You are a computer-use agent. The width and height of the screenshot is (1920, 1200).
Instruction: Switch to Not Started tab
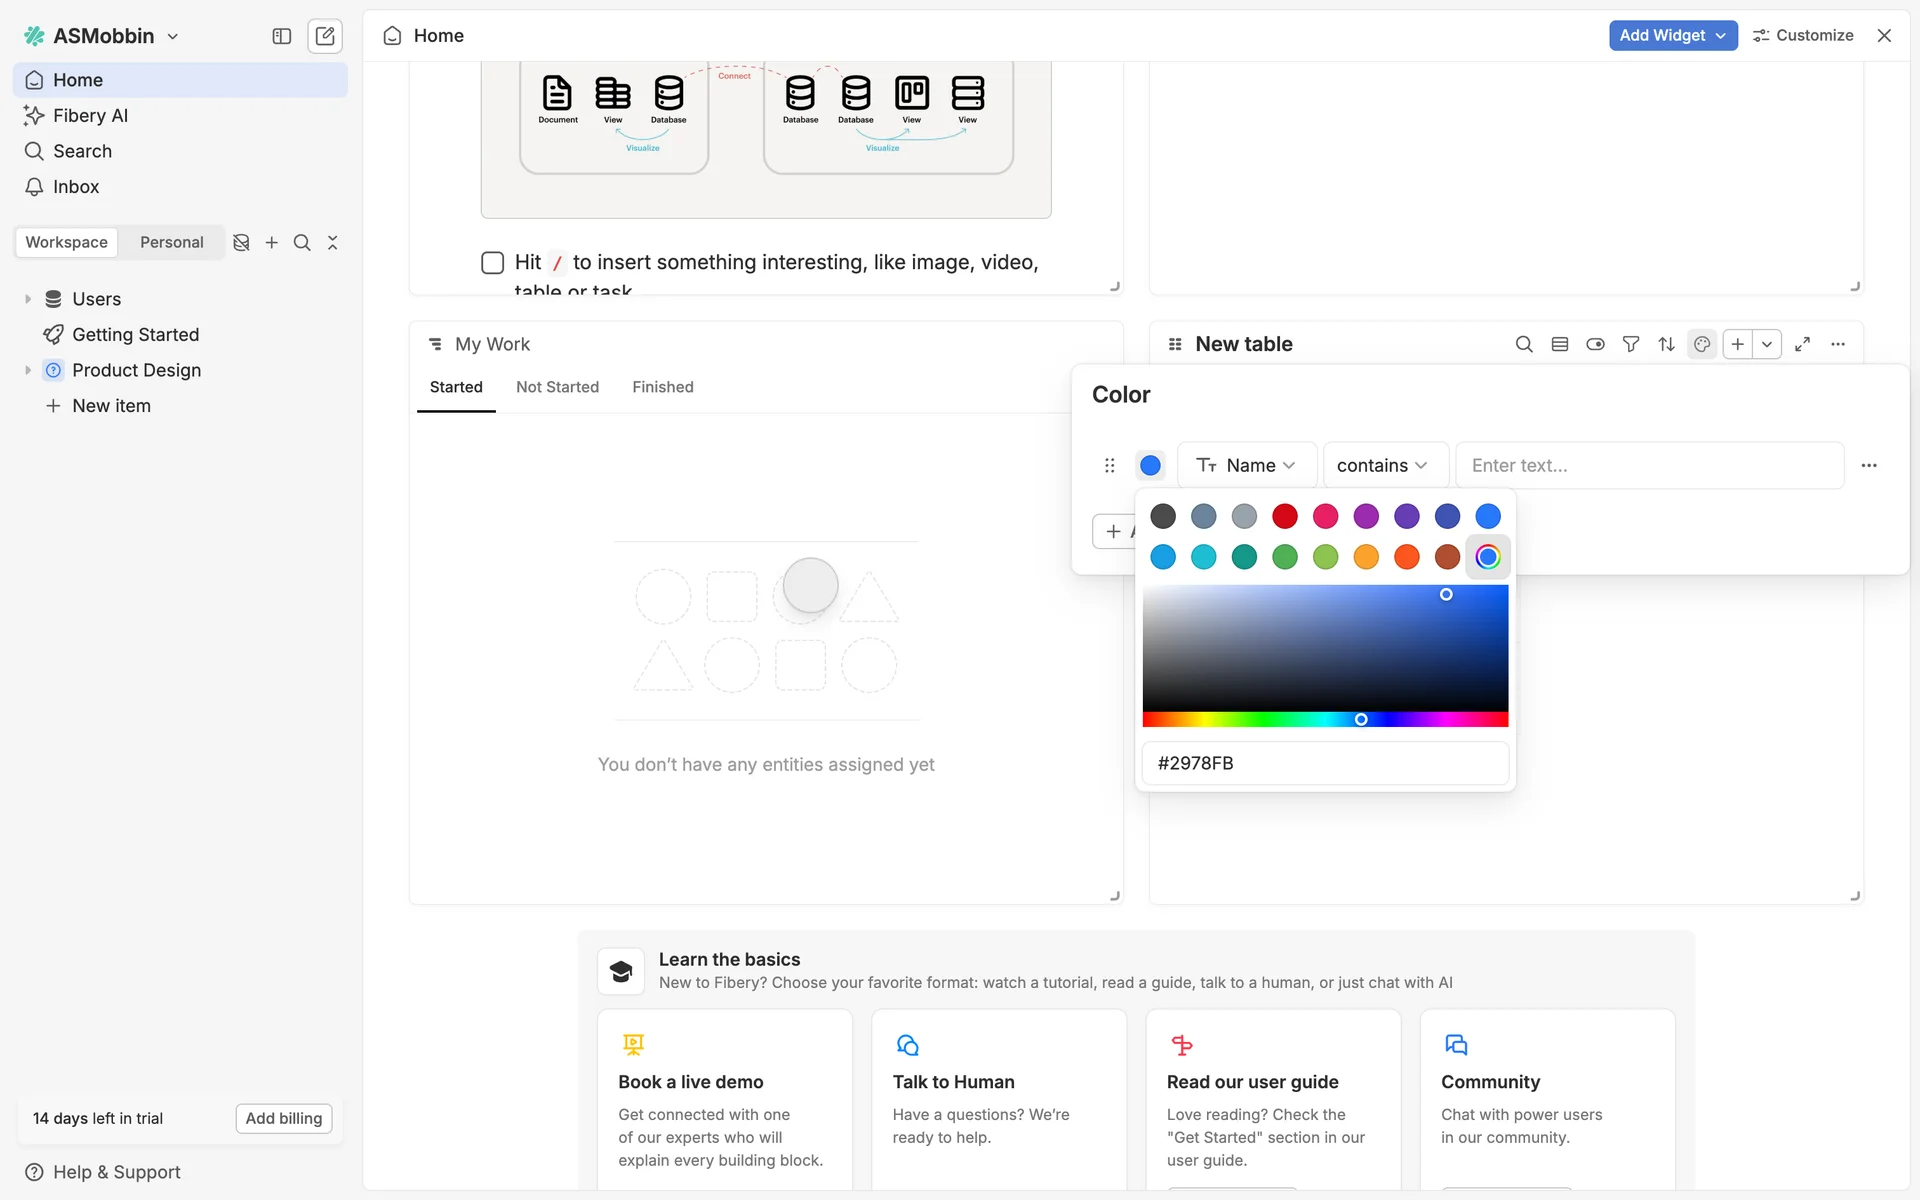(557, 387)
